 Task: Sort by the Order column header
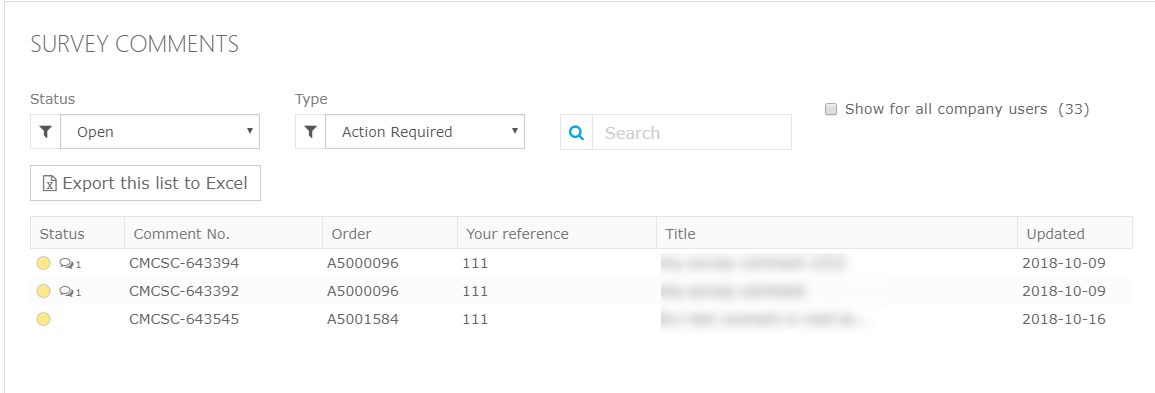(x=351, y=234)
